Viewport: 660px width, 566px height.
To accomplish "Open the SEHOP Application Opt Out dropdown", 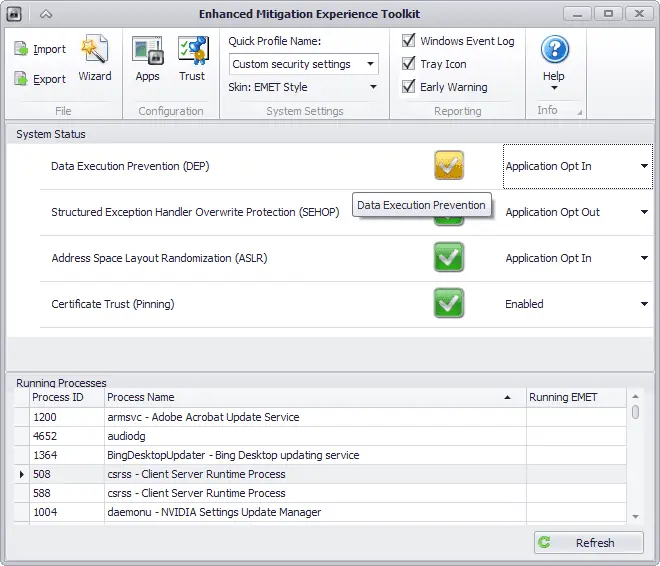I will pos(644,212).
